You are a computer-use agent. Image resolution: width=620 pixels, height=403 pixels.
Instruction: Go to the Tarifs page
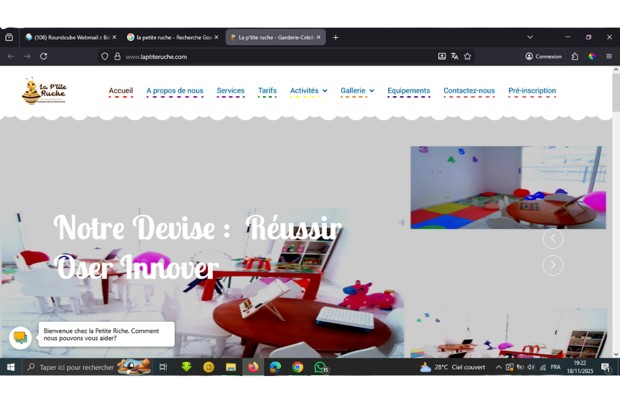[267, 91]
